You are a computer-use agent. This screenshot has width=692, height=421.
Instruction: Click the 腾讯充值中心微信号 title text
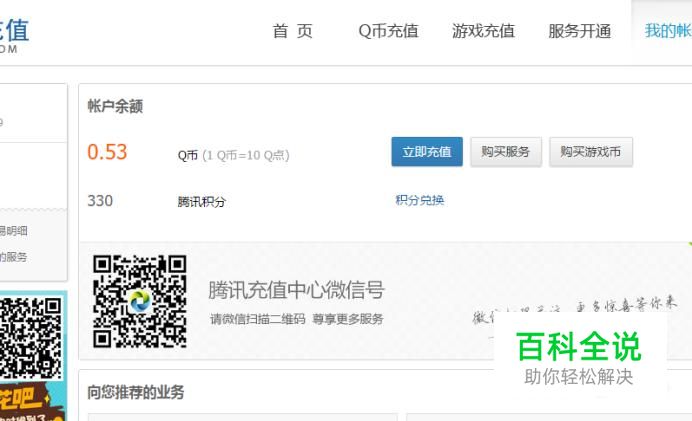296,290
